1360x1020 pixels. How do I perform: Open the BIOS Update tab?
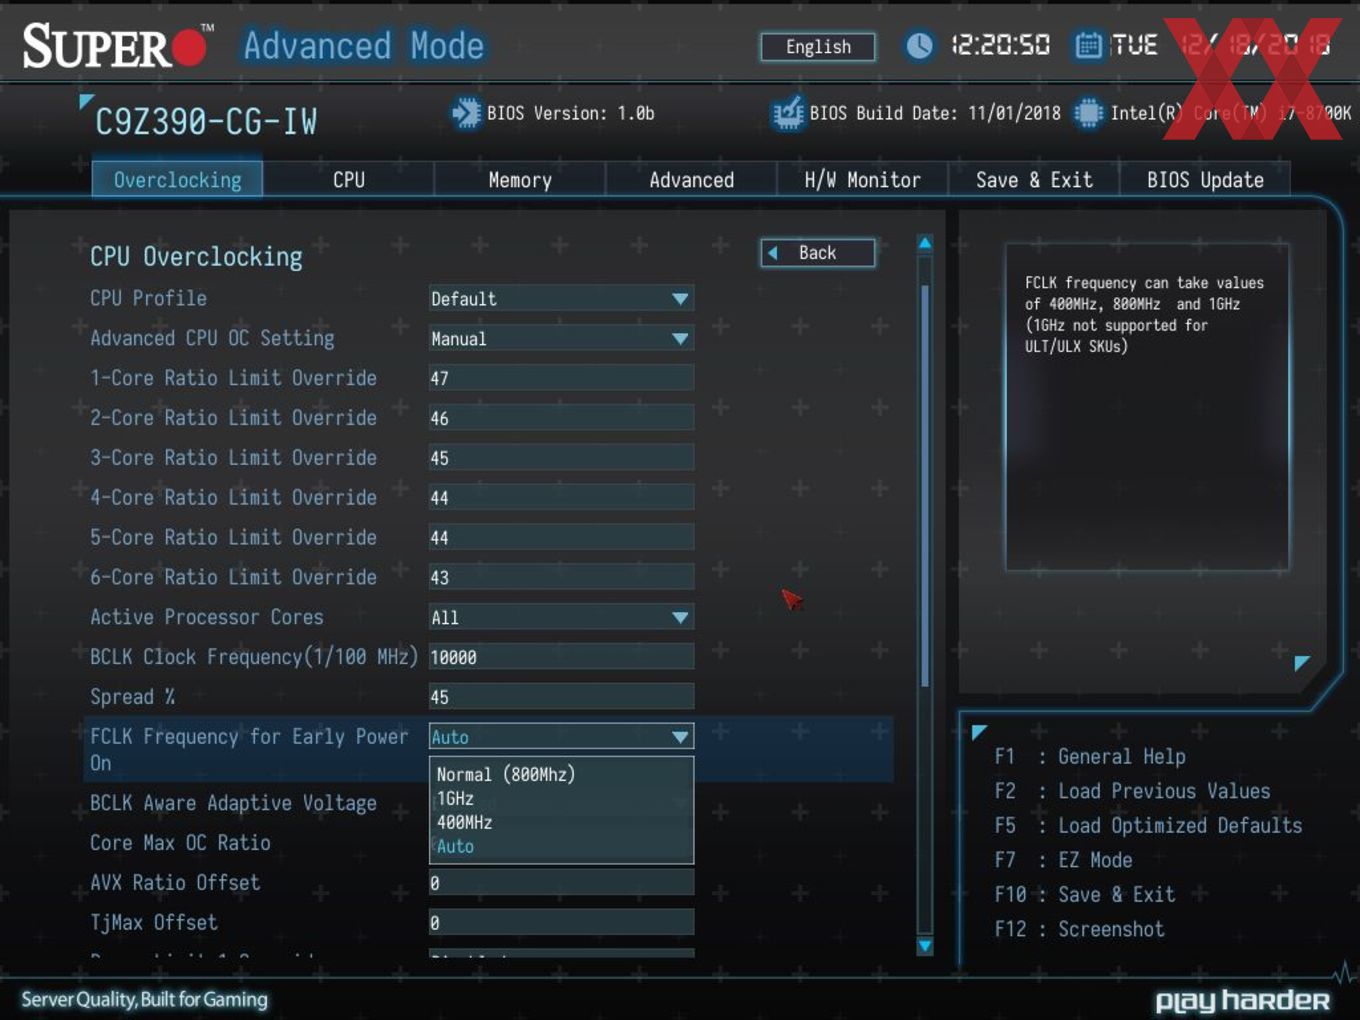click(x=1205, y=180)
